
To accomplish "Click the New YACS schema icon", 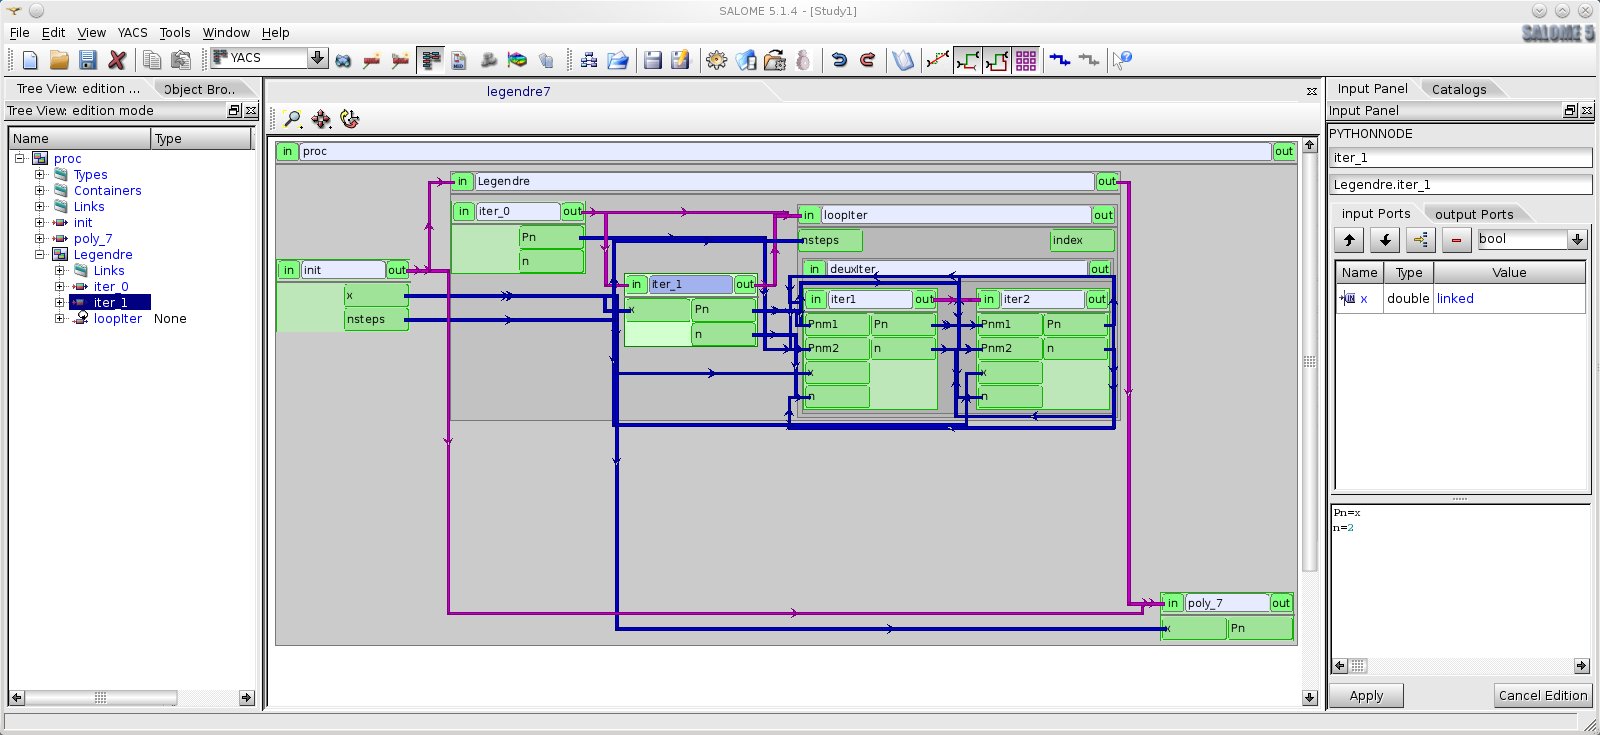I will 589,60.
